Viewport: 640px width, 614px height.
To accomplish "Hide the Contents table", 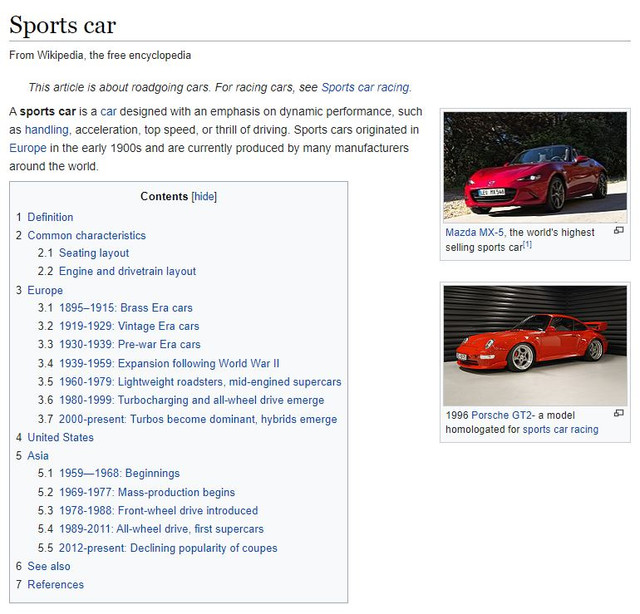I will click(204, 196).
